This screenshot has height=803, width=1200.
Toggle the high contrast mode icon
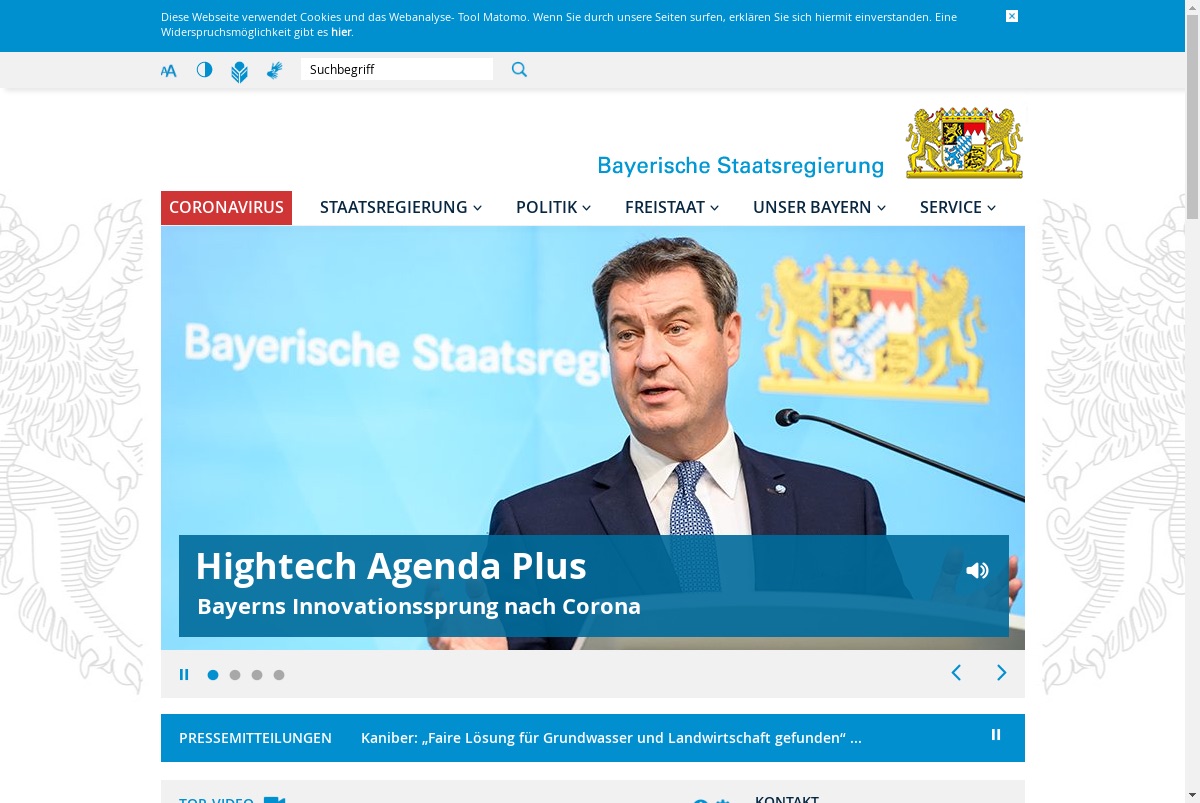(204, 69)
